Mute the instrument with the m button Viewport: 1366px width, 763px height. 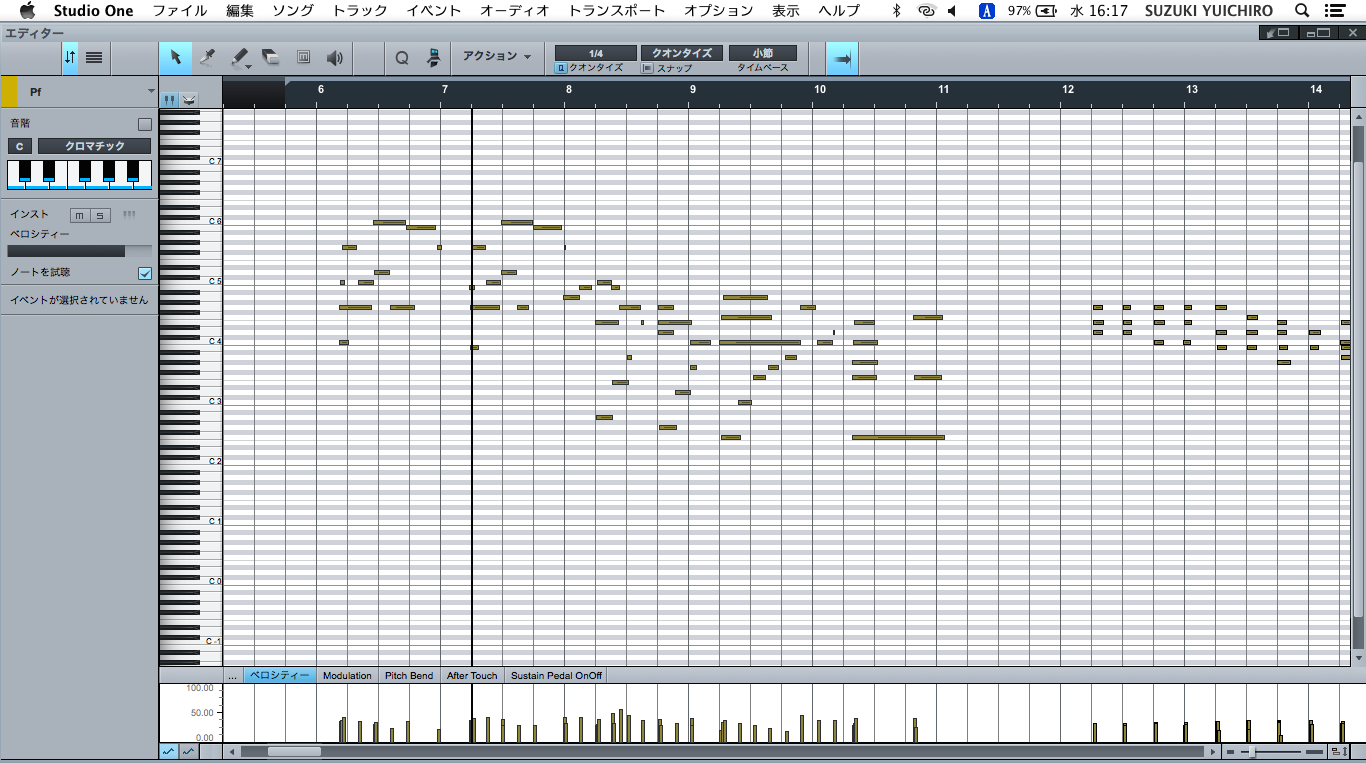pos(79,215)
